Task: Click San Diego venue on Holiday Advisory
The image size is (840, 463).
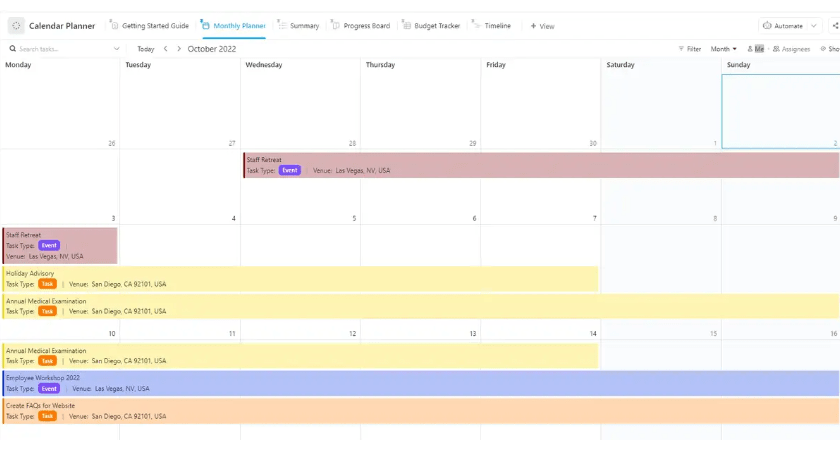Action: [x=129, y=284]
